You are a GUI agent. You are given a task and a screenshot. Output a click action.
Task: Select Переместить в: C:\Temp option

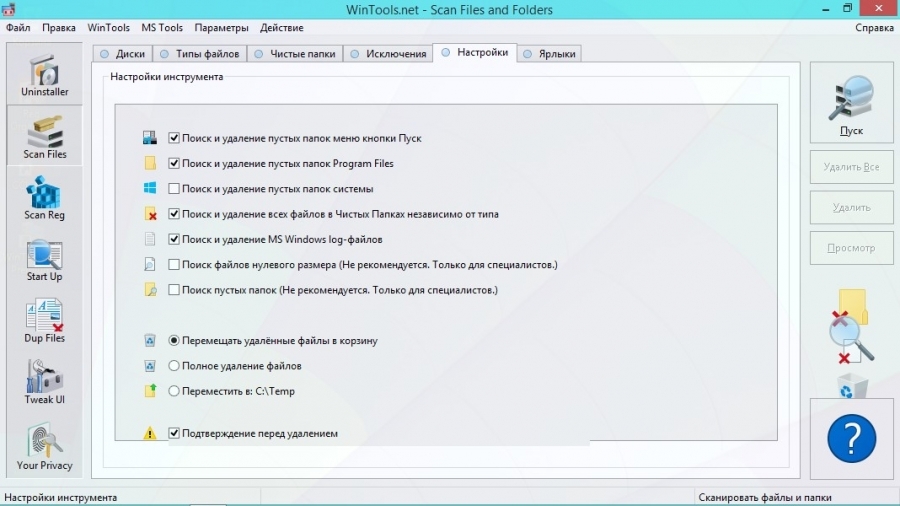[174, 391]
